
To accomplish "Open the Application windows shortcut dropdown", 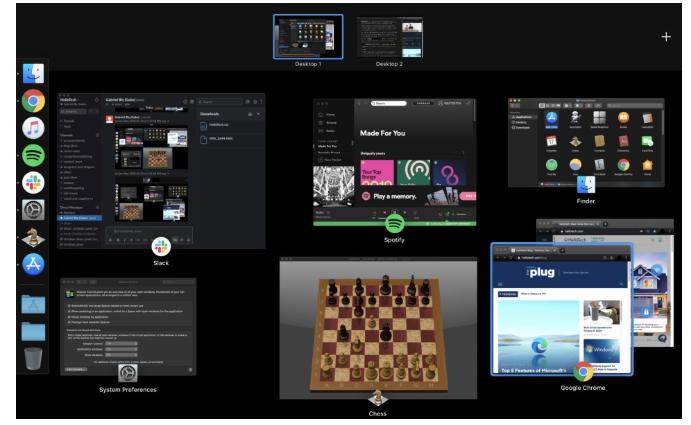I will (x=121, y=349).
